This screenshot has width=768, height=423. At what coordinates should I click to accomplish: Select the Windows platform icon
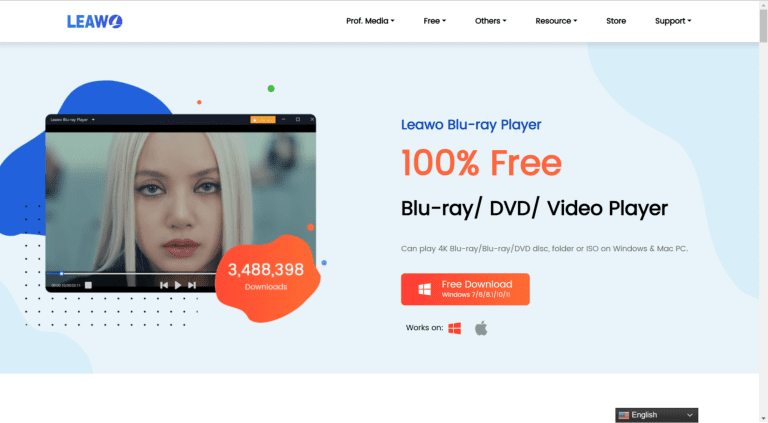coord(455,328)
